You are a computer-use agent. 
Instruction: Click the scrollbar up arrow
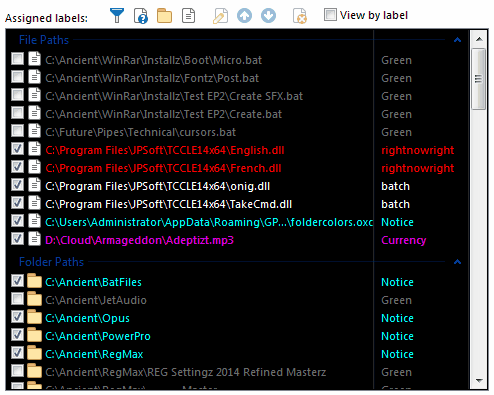point(479,39)
